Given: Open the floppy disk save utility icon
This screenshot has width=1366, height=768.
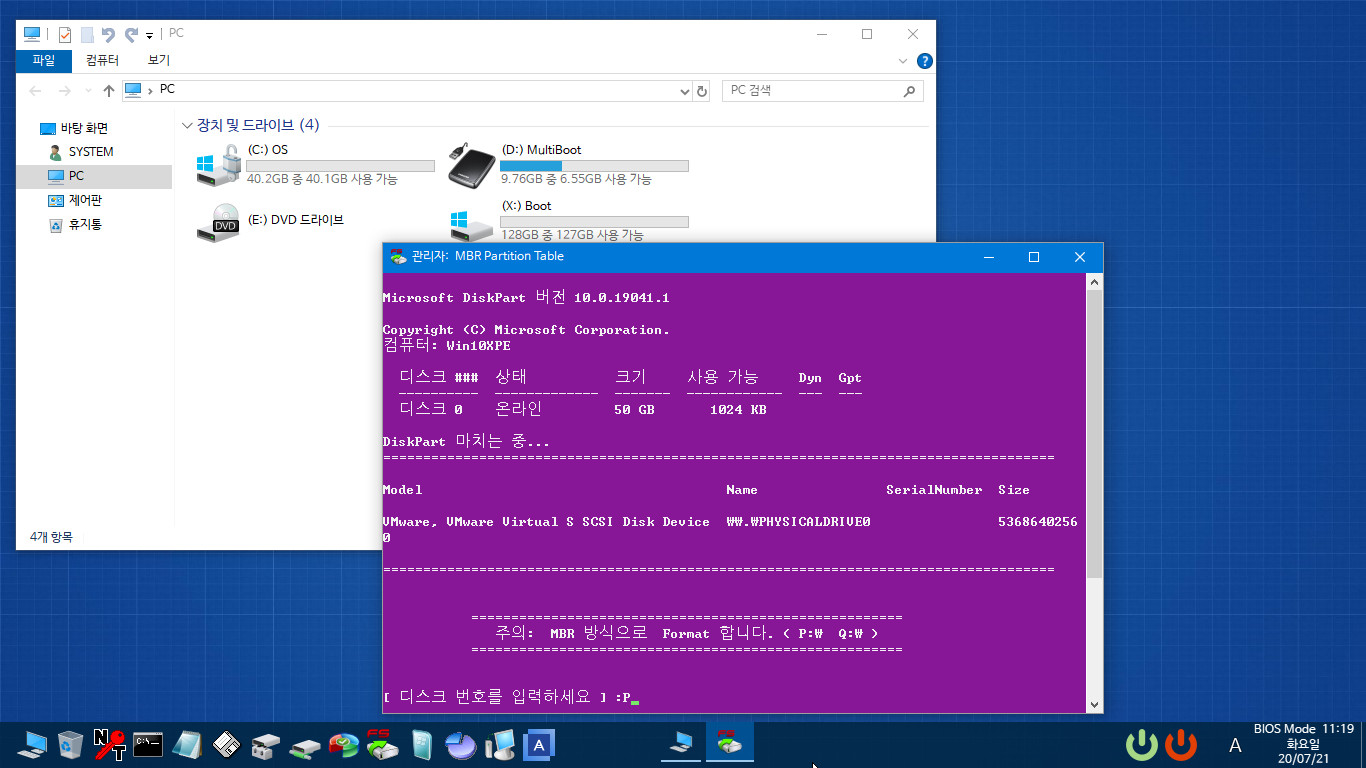Looking at the screenshot, I should (227, 745).
